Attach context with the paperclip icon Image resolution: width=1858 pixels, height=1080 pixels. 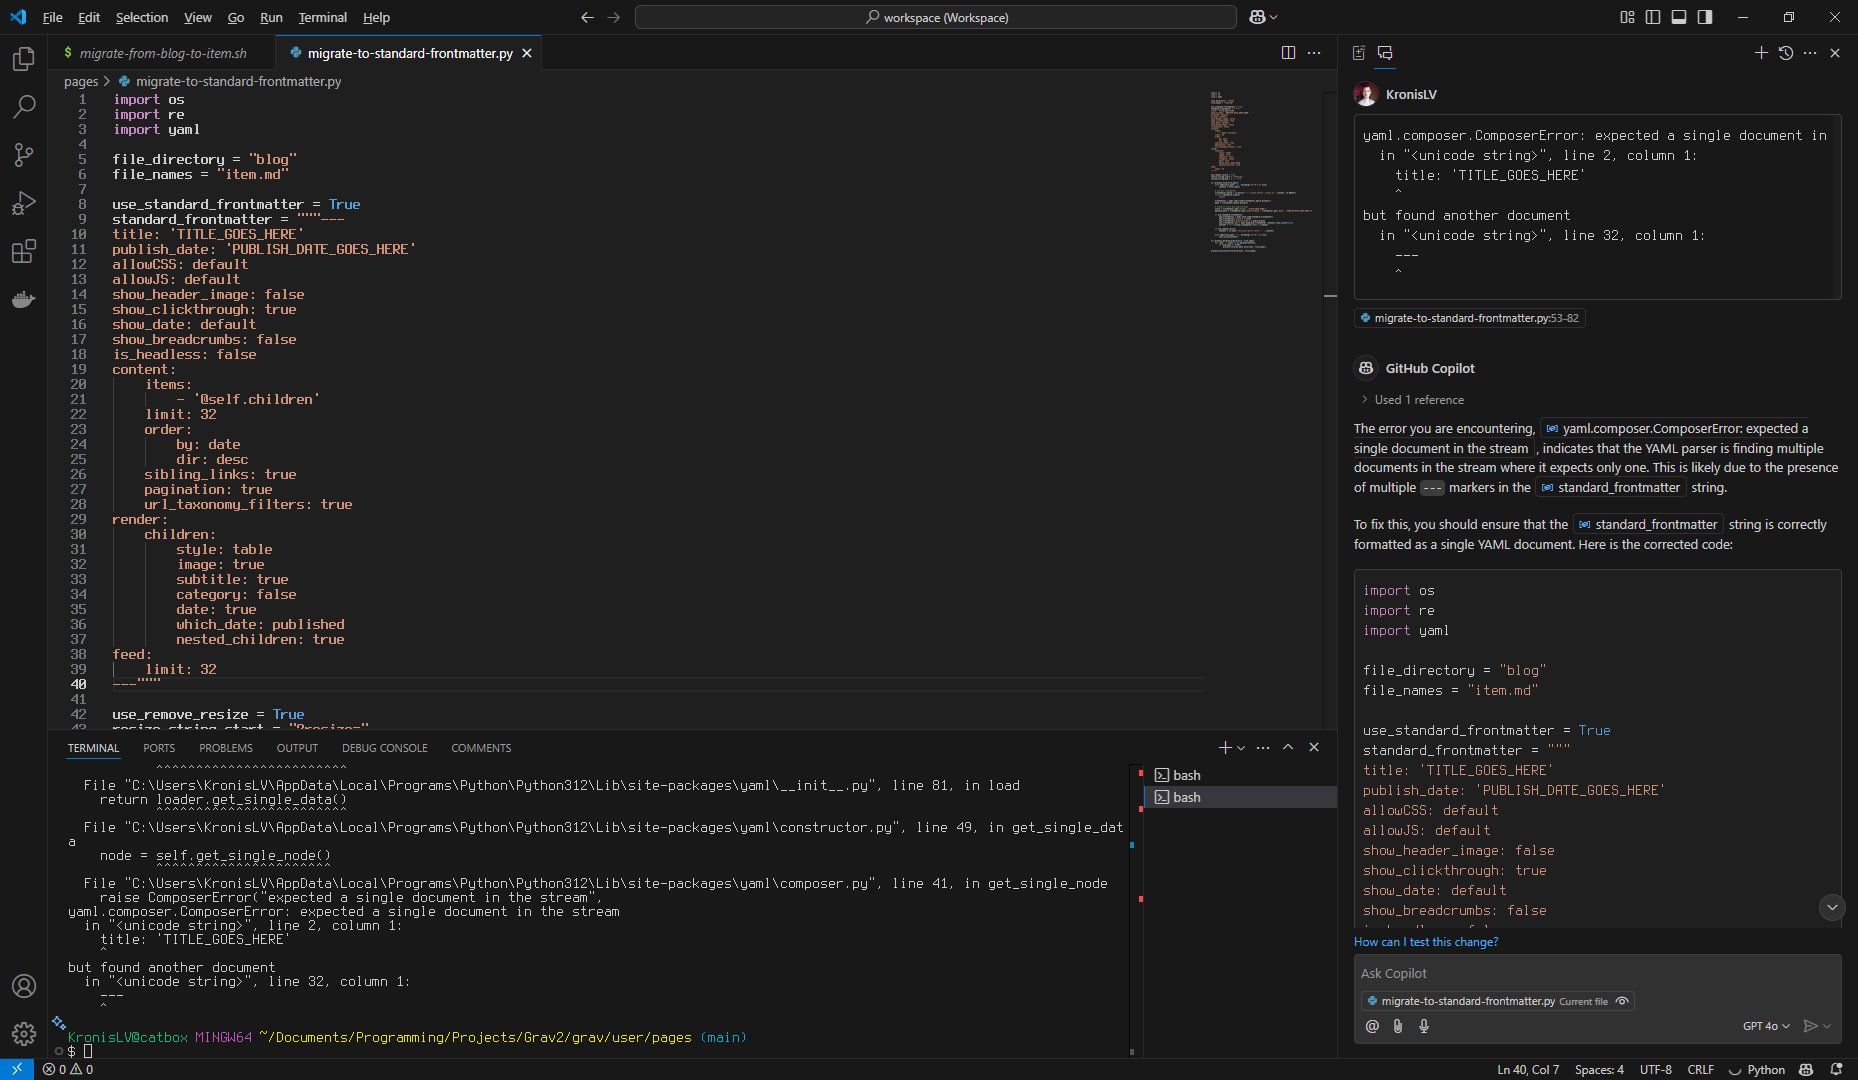pyautogui.click(x=1398, y=1026)
